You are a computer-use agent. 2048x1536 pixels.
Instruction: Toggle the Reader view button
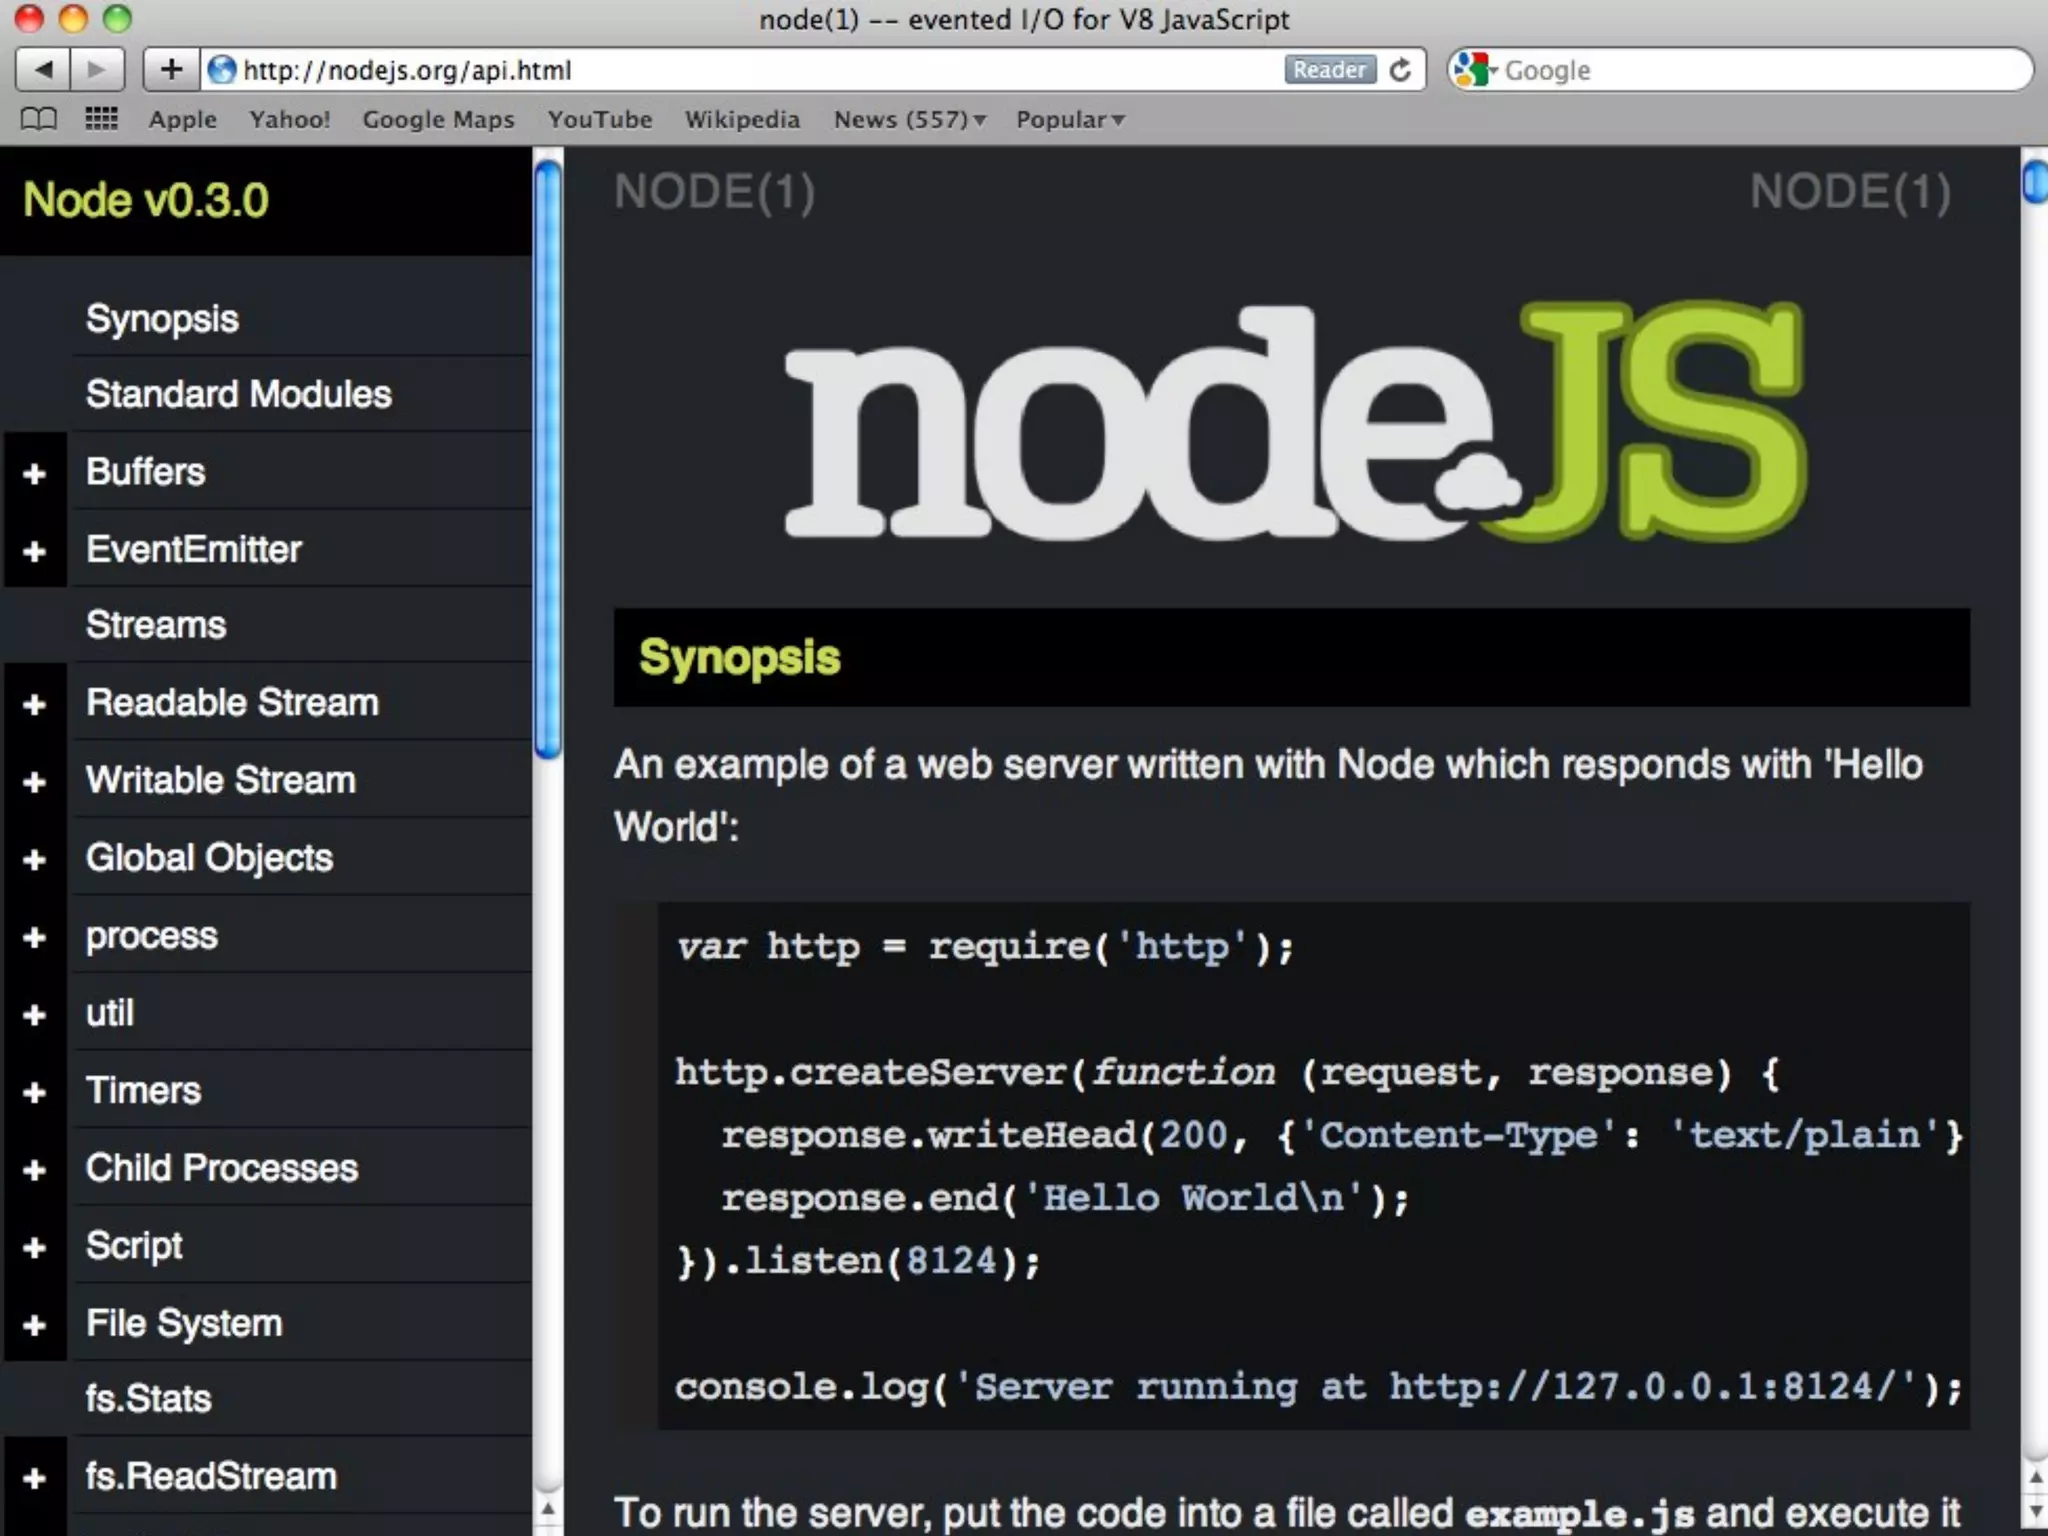pyautogui.click(x=1329, y=69)
